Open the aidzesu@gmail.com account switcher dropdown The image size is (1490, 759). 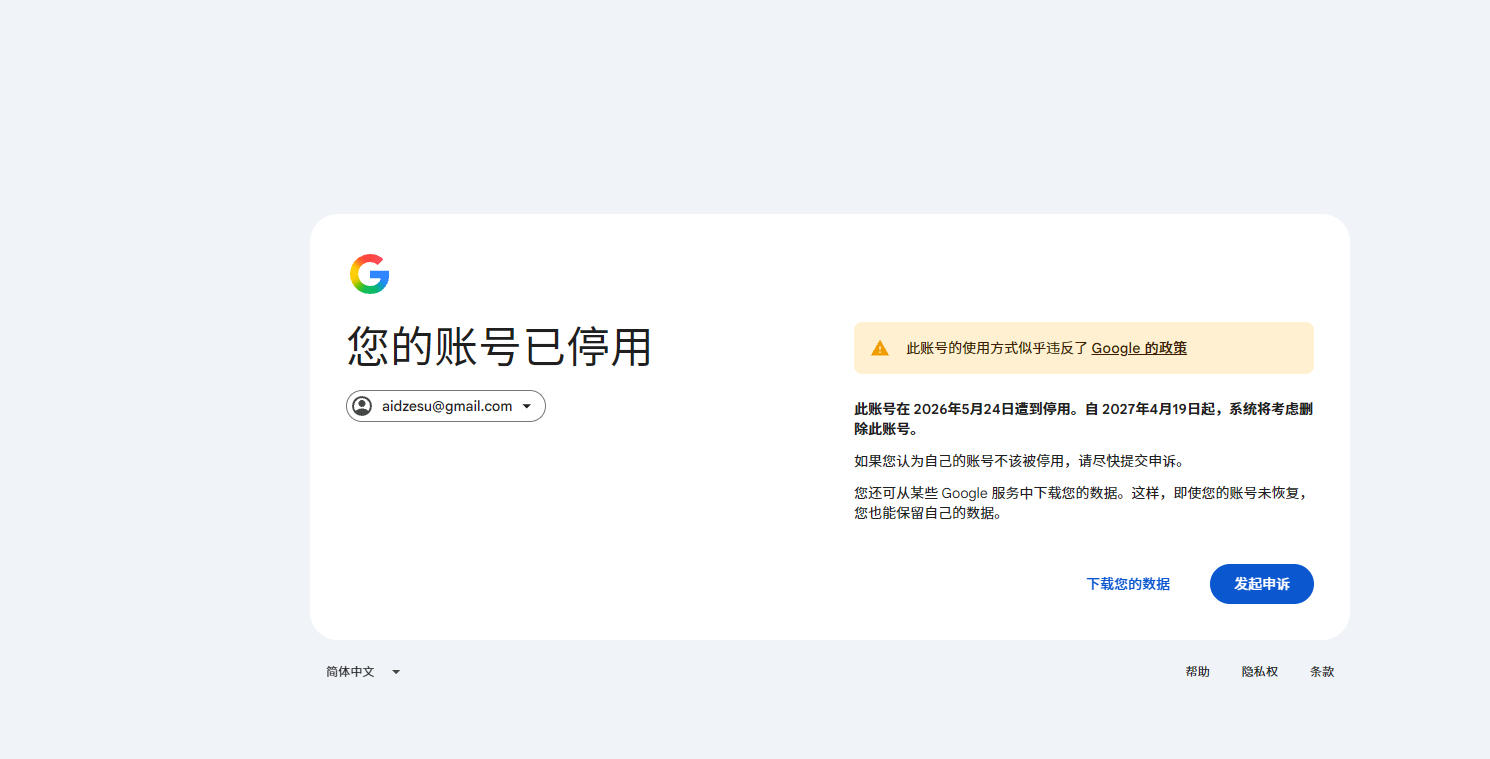446,406
